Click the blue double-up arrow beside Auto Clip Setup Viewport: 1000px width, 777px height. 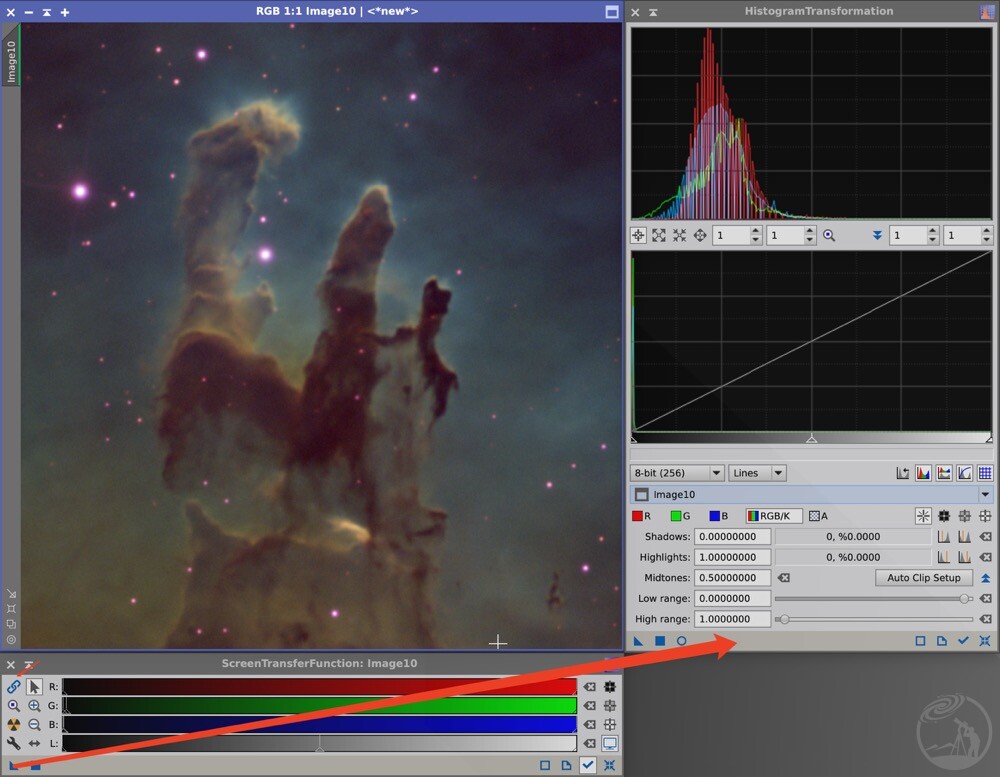(x=985, y=578)
